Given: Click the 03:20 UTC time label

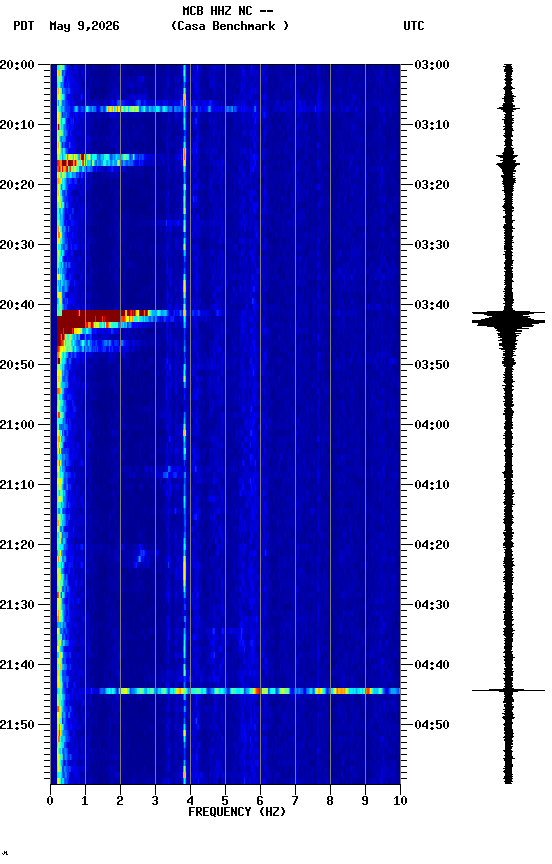Looking at the screenshot, I should point(432,185).
